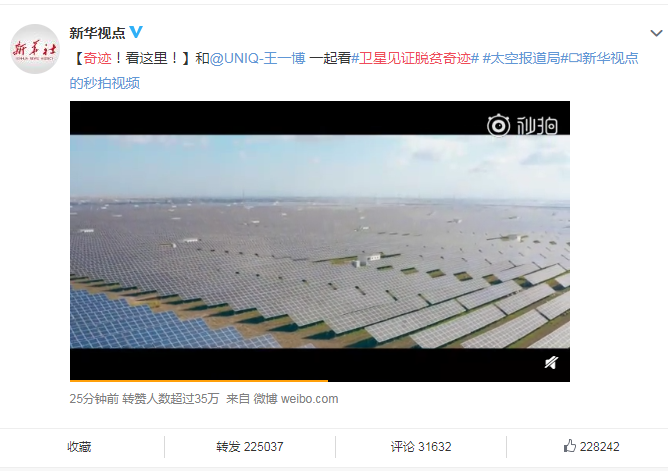Click 转发 225037 to repost

point(250,447)
